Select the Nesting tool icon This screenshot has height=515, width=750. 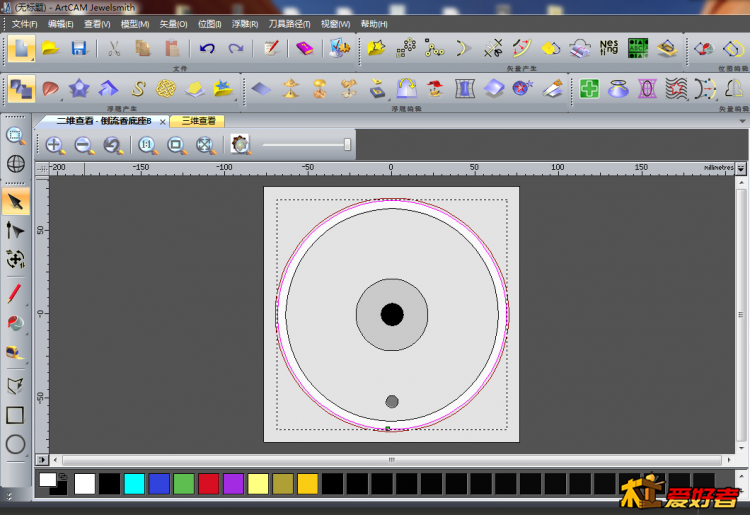click(608, 48)
